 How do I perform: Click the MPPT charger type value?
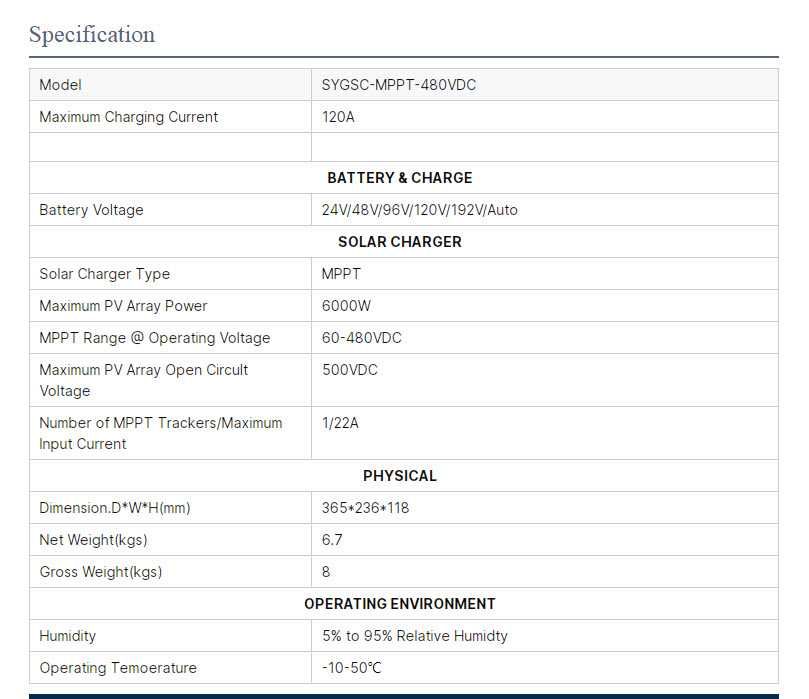point(341,274)
